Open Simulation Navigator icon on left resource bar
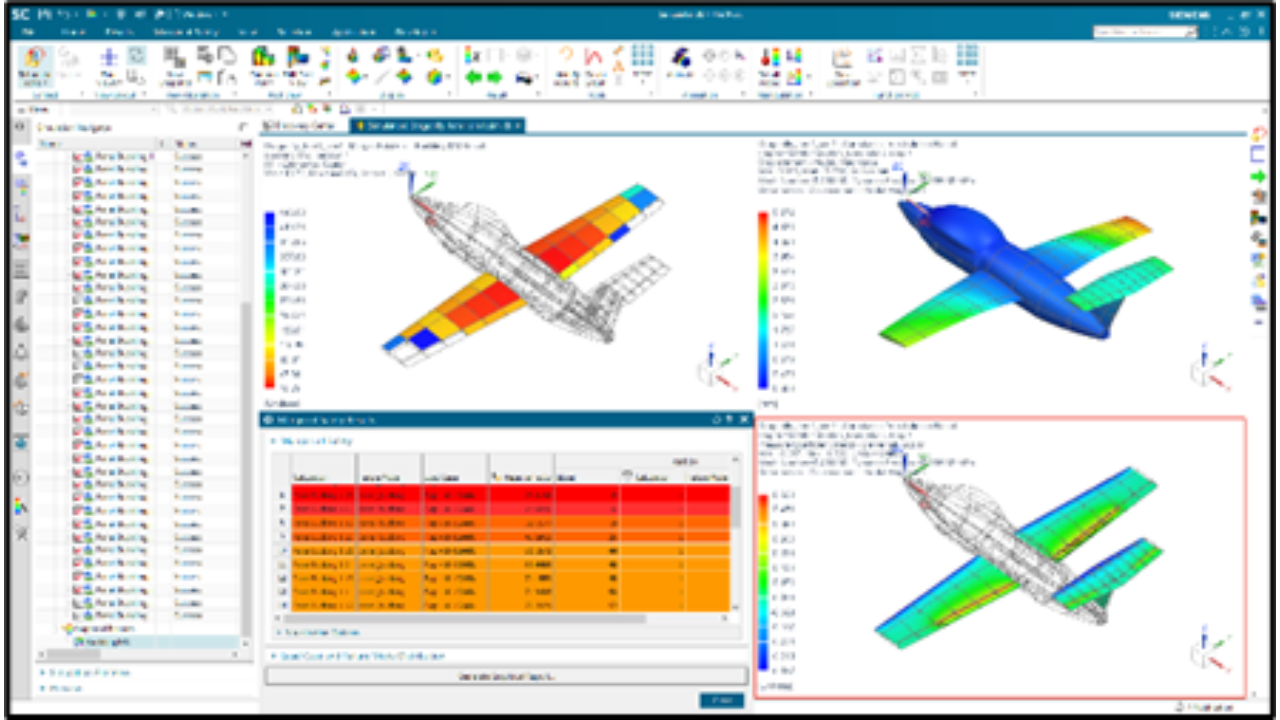The width and height of the screenshot is (1280, 720). [x=21, y=158]
